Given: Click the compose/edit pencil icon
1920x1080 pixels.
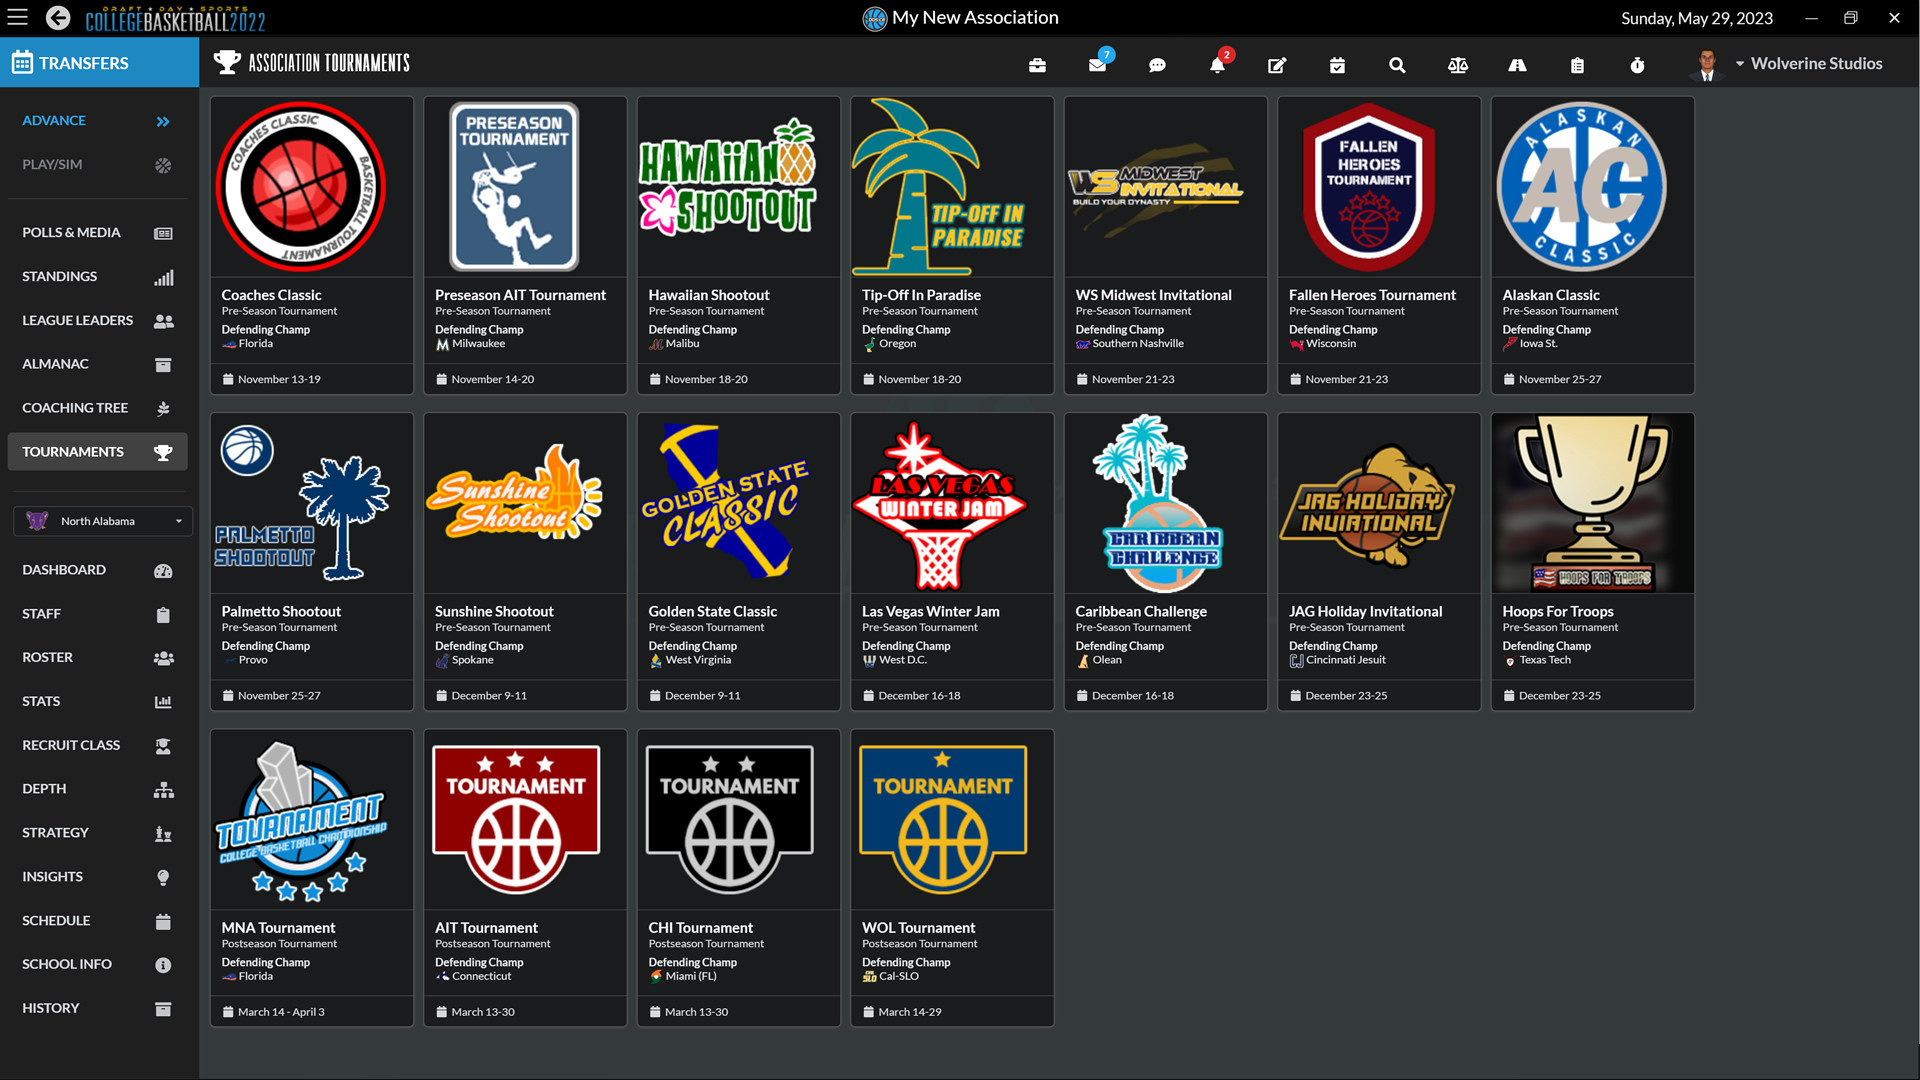Looking at the screenshot, I should coord(1277,64).
